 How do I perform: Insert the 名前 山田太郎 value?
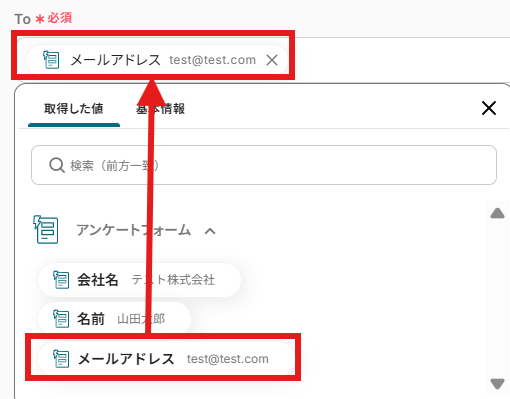(x=114, y=319)
